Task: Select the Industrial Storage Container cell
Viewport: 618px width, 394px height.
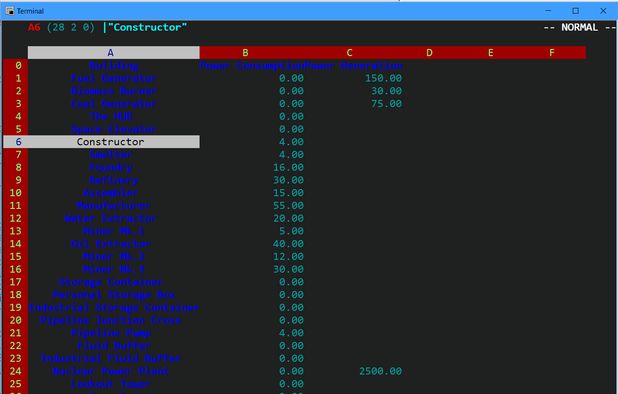Action: click(x=114, y=307)
